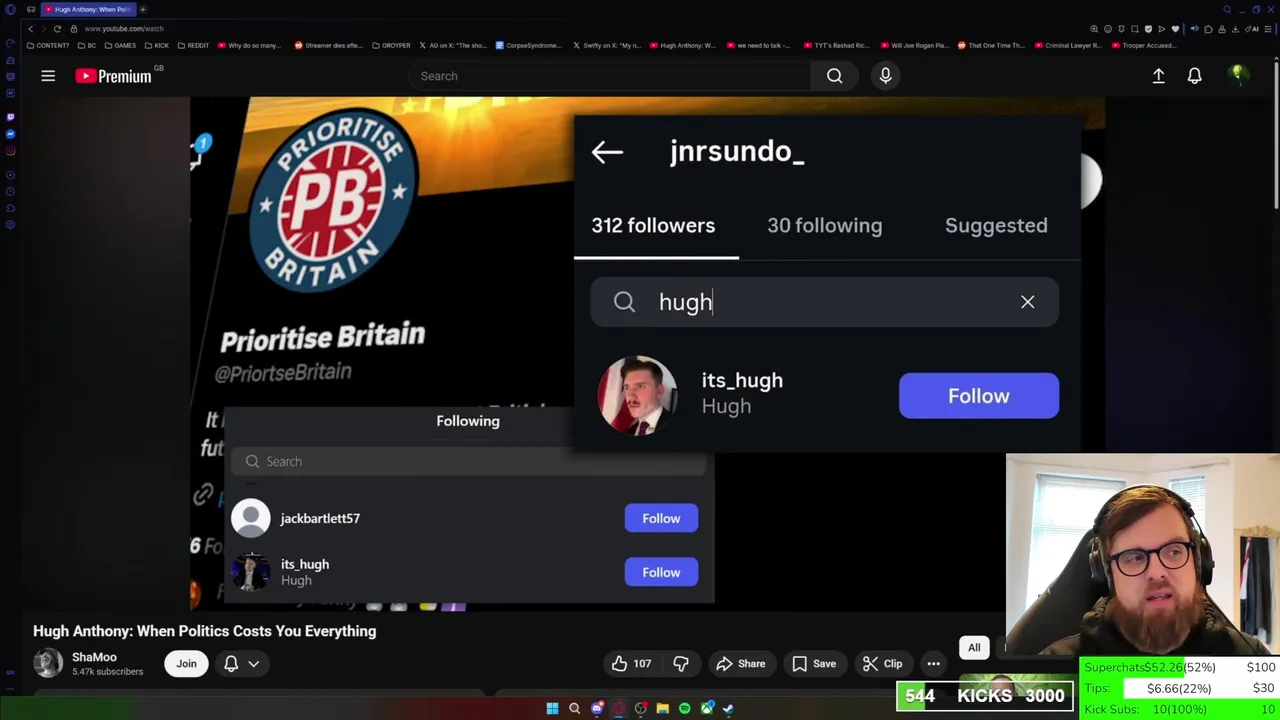Click the hugh follower search field
Screen dimensions: 1280x720
pos(824,302)
